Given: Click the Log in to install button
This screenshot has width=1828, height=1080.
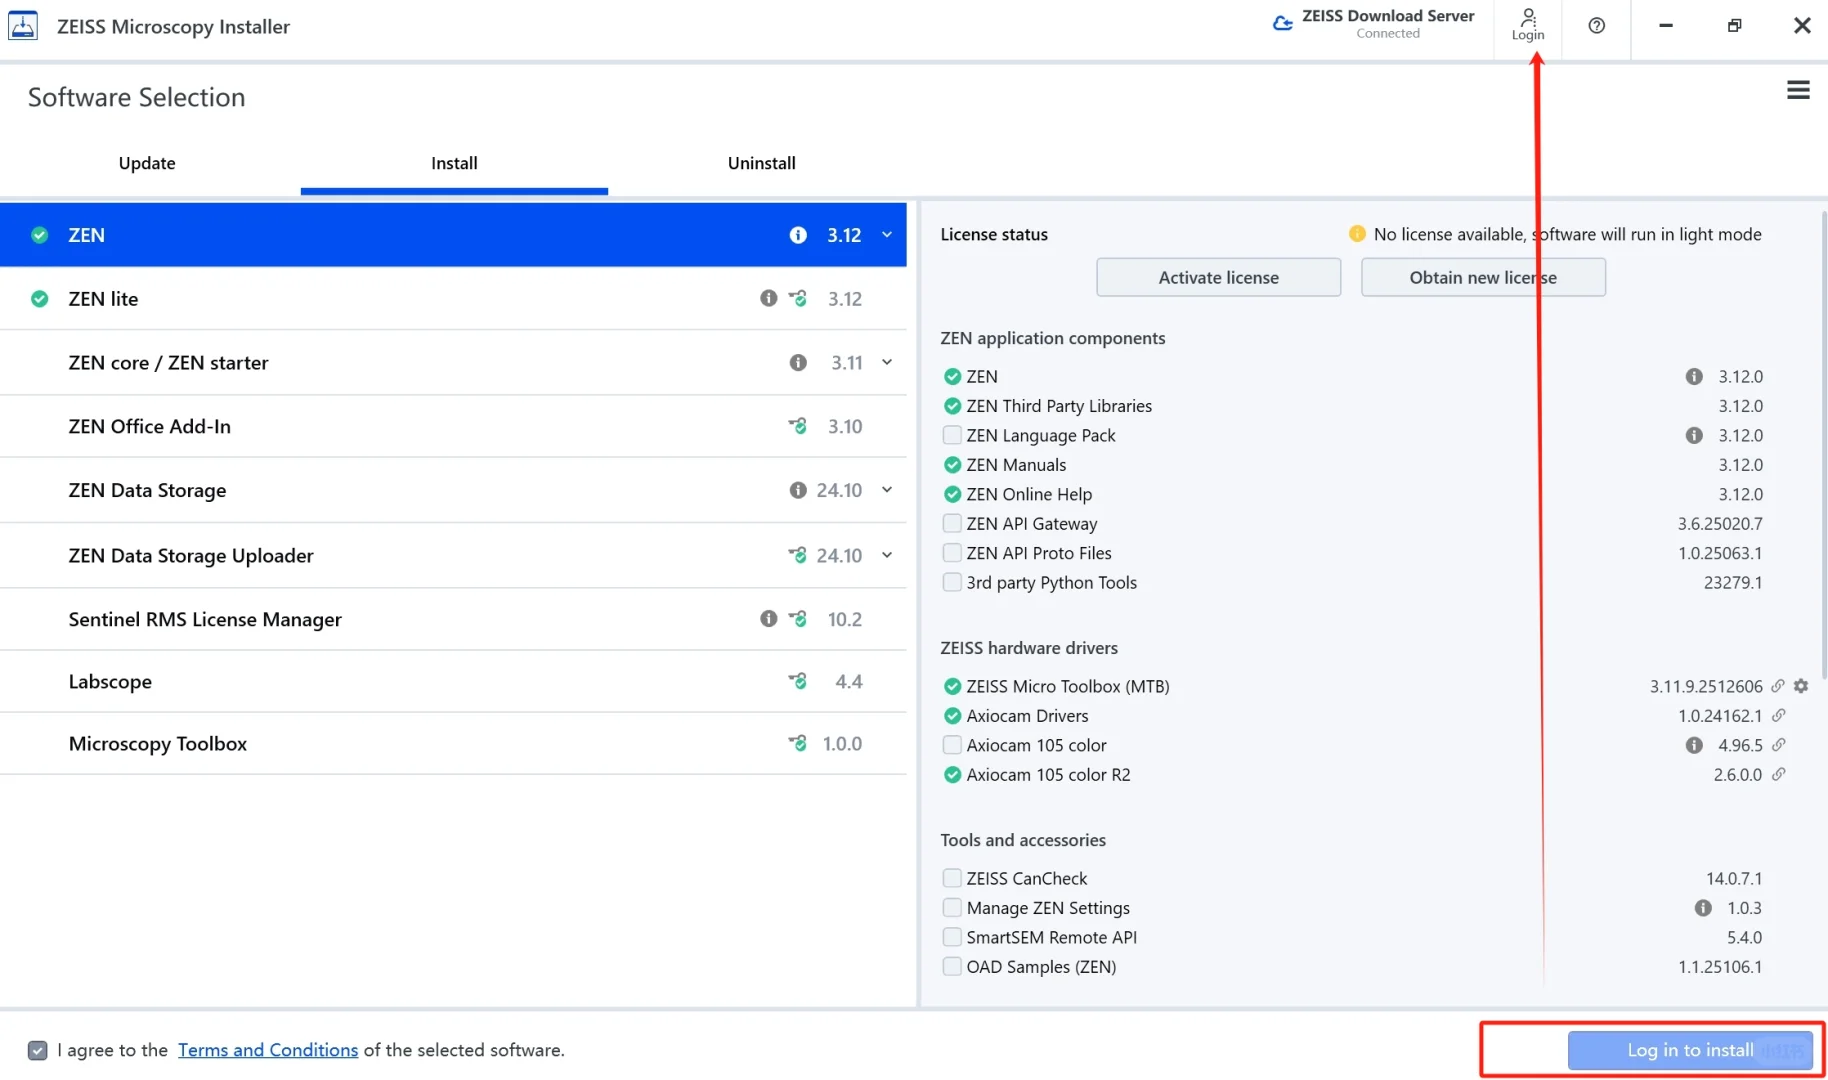Looking at the screenshot, I should [1690, 1050].
